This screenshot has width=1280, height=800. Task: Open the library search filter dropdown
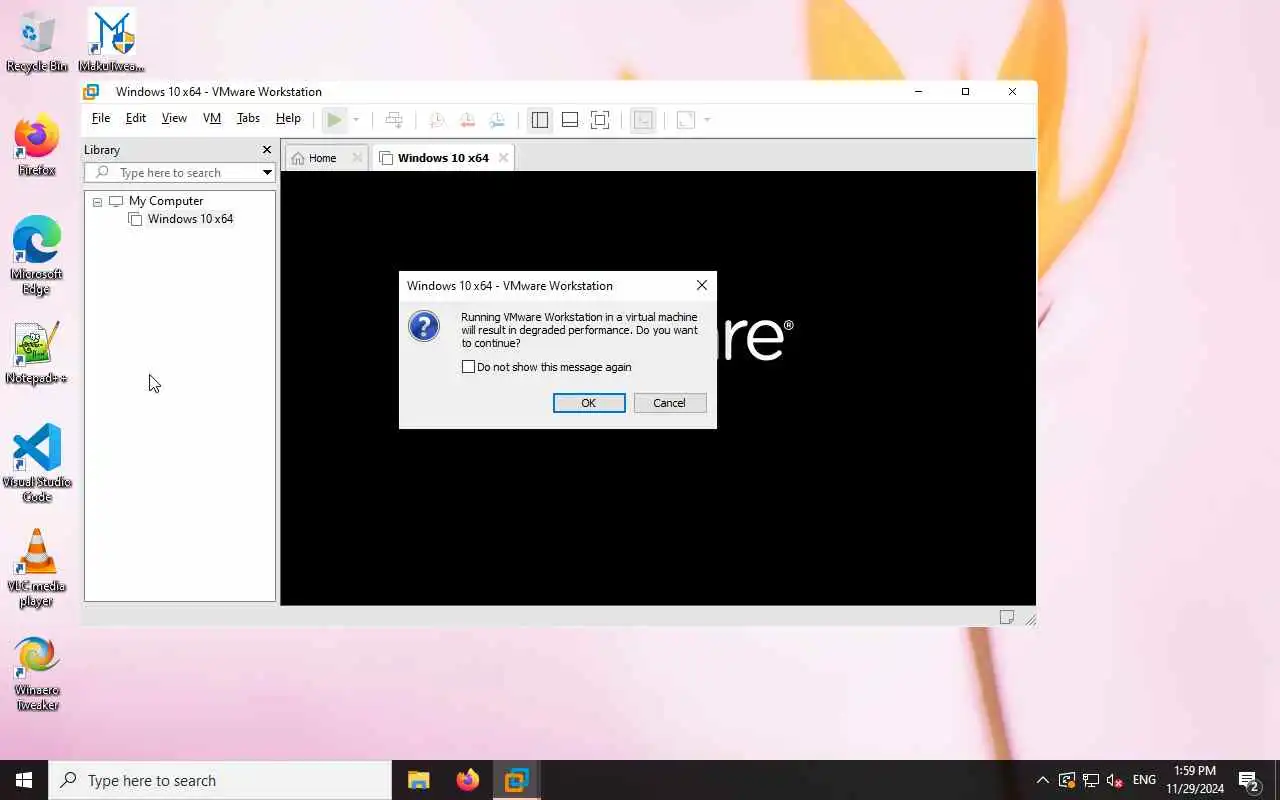267,173
